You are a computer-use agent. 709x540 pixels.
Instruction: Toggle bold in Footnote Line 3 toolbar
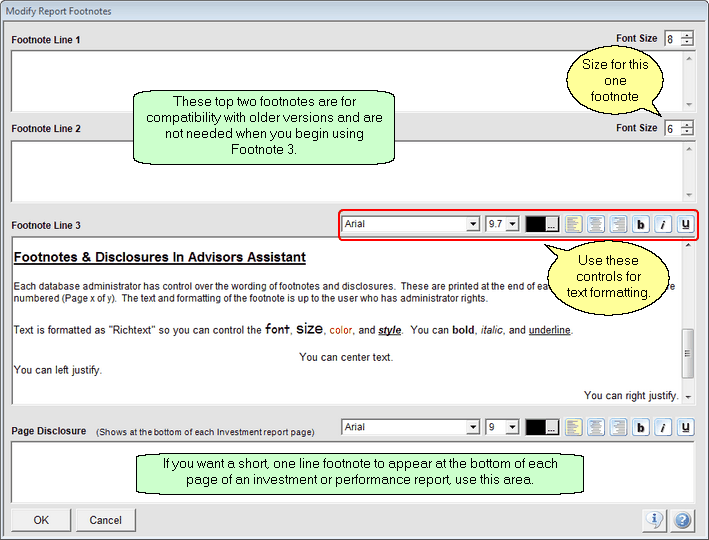641,225
